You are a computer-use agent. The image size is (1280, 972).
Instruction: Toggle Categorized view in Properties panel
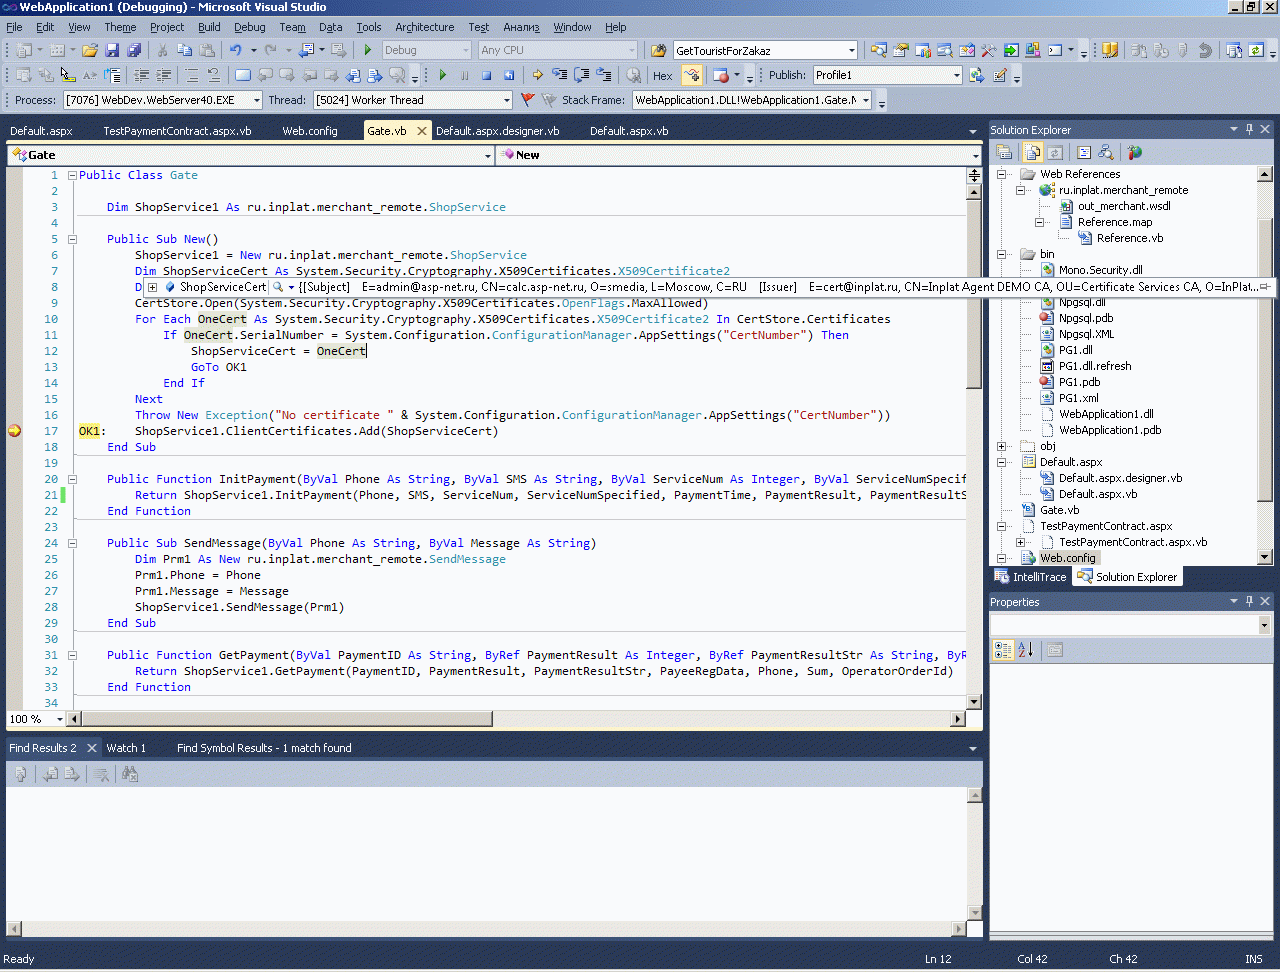tap(1003, 650)
